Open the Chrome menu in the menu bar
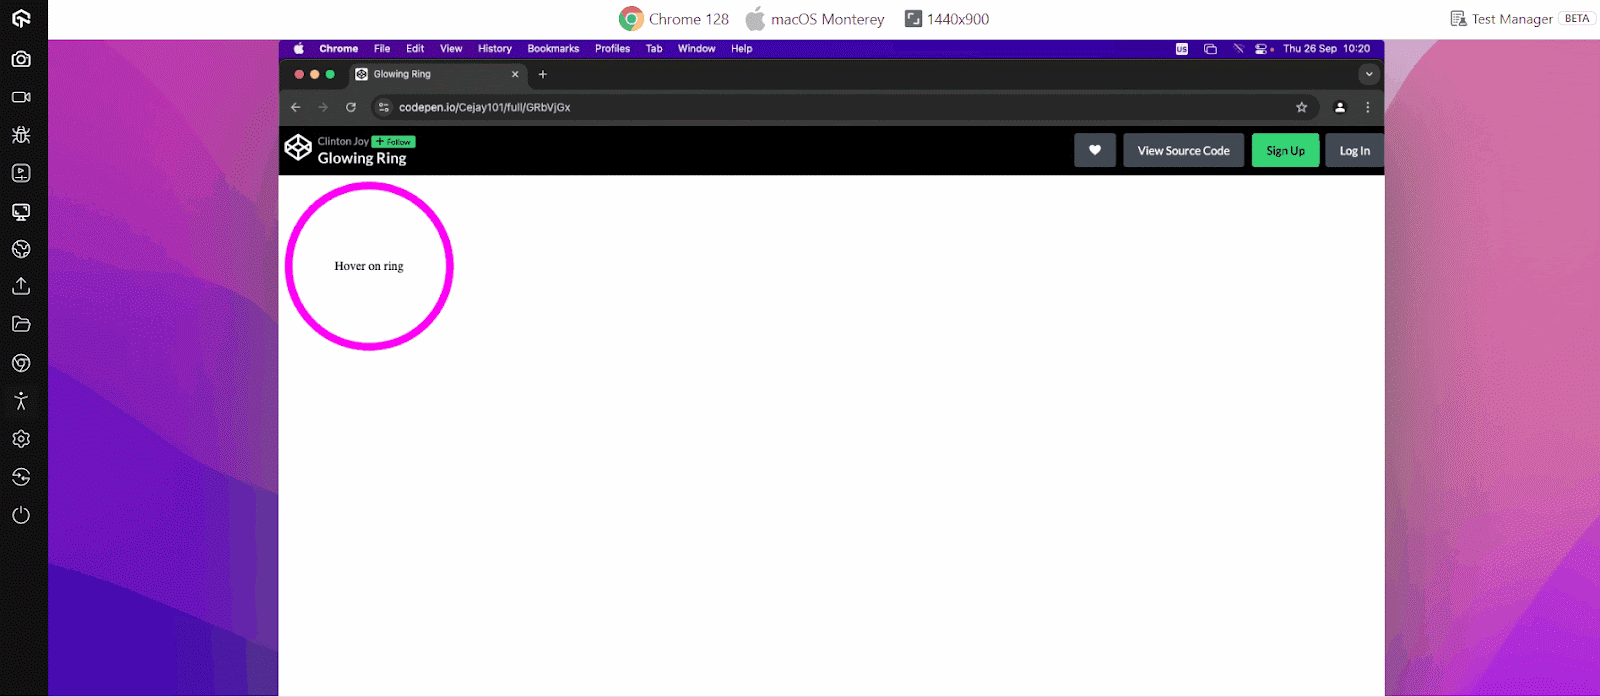 coord(338,48)
